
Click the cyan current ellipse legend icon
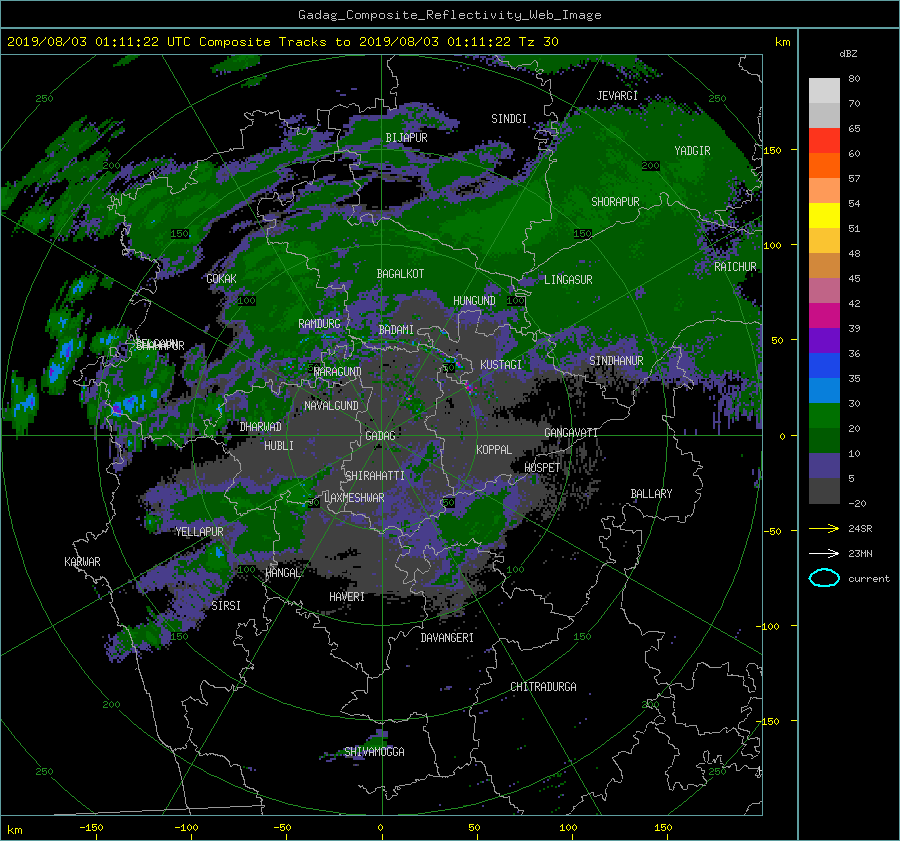tap(824, 578)
